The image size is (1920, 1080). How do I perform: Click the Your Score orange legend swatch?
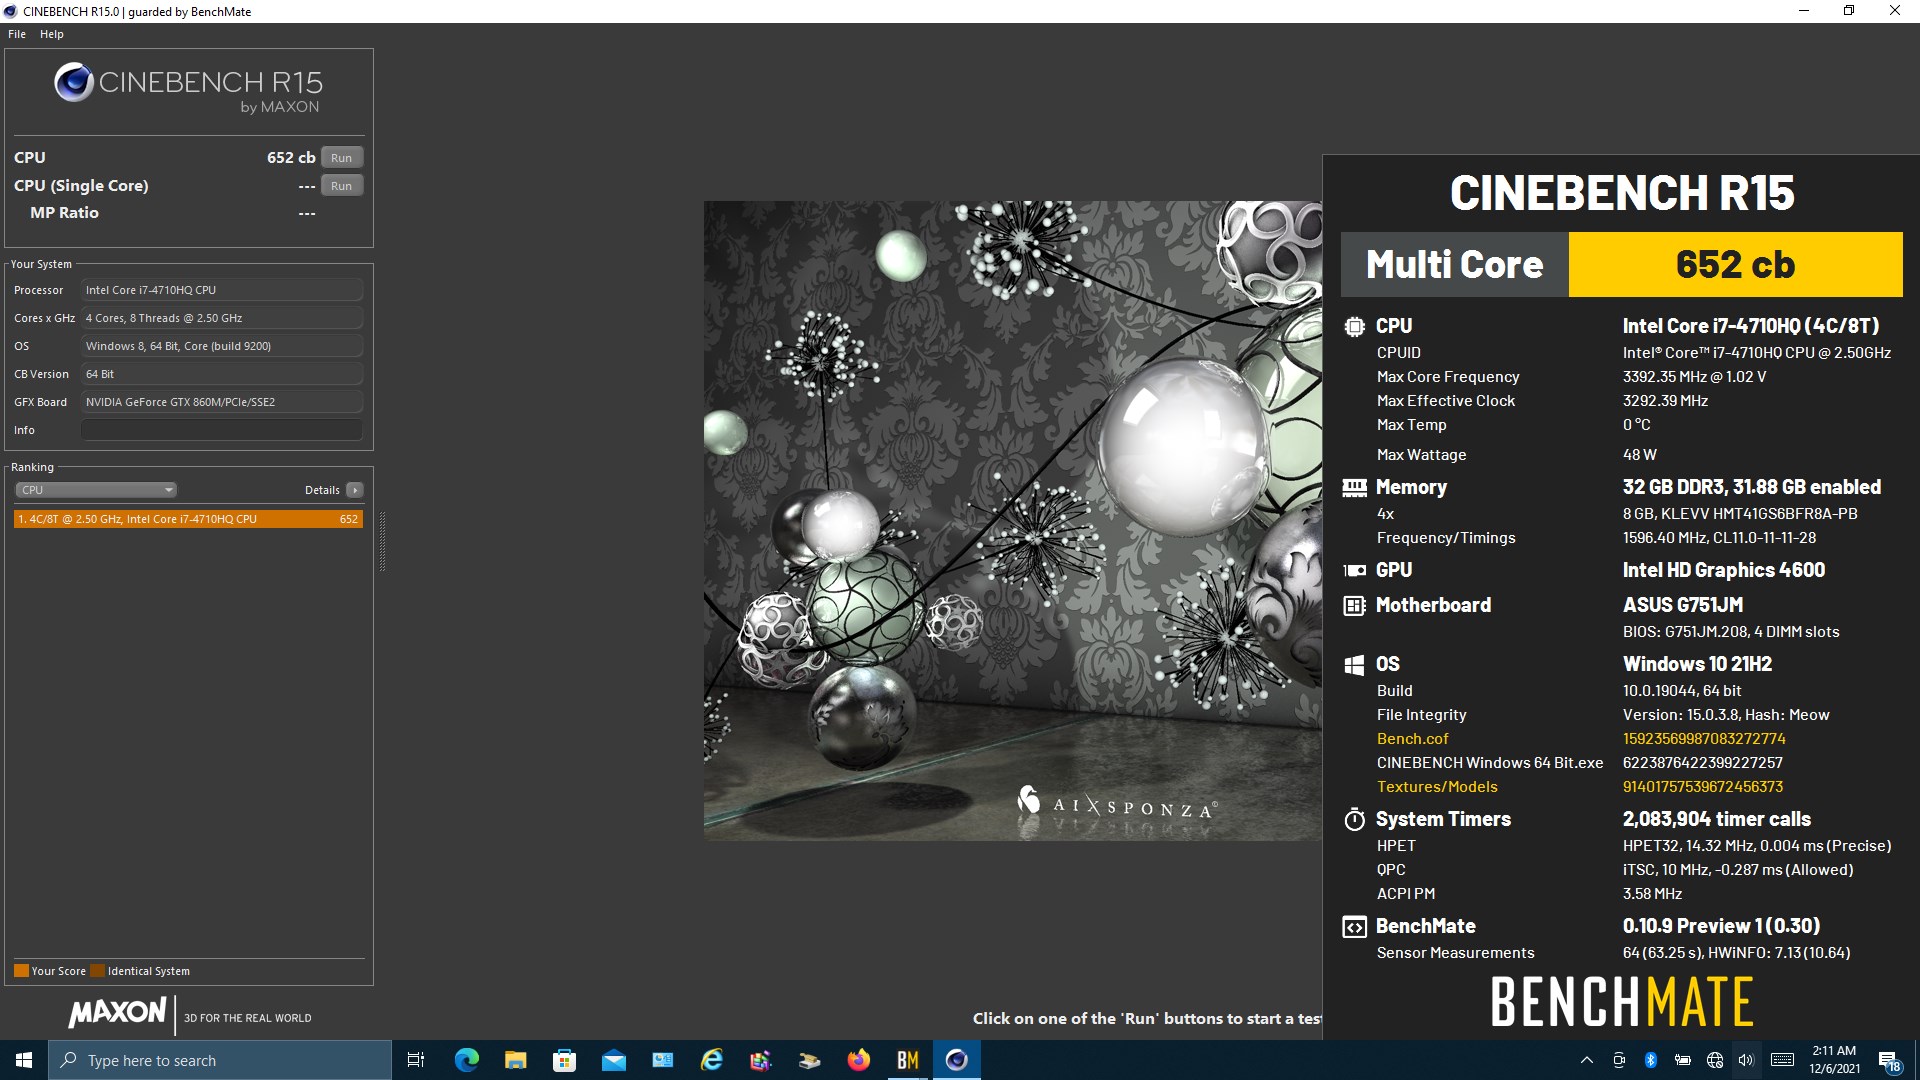click(x=21, y=971)
